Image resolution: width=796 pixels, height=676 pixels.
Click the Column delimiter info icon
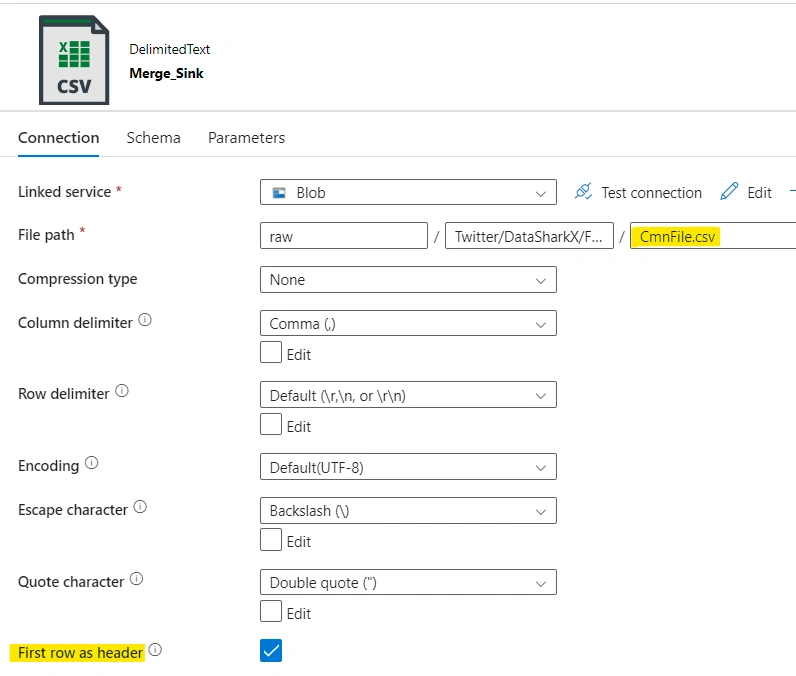tap(145, 320)
